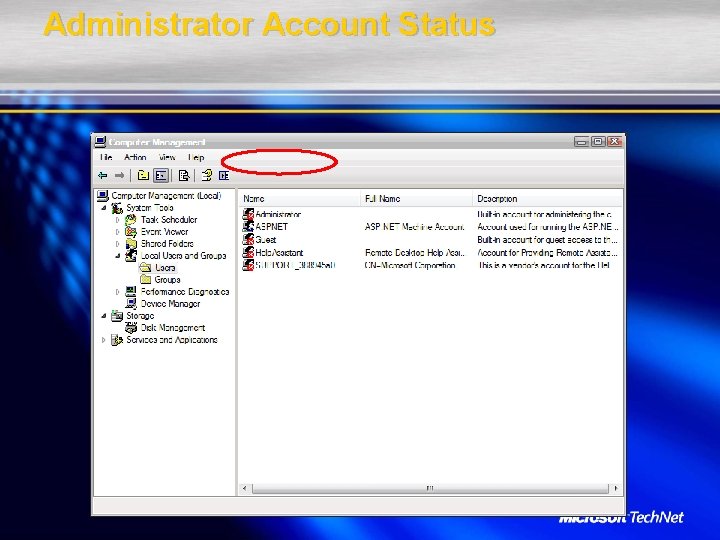This screenshot has width=720, height=540.
Task: Select 'Built-in account for administering' description
Action: (544, 214)
